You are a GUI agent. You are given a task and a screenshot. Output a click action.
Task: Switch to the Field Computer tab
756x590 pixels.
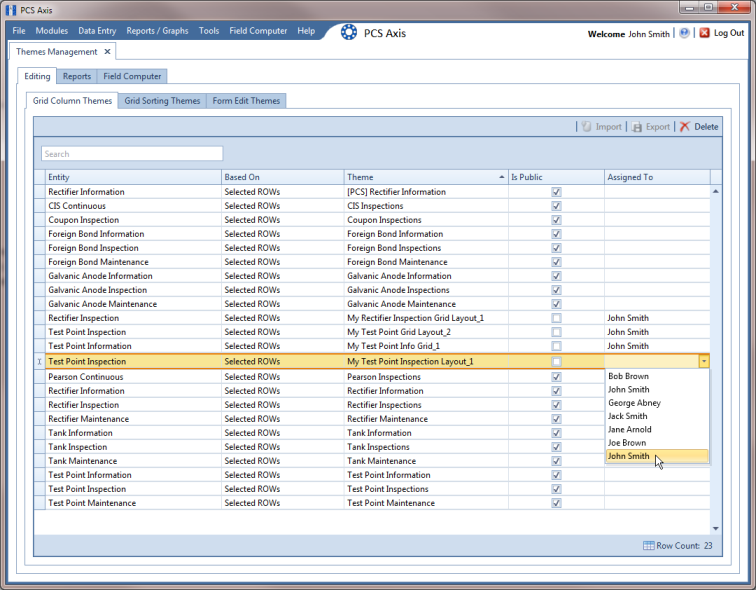pos(132,76)
